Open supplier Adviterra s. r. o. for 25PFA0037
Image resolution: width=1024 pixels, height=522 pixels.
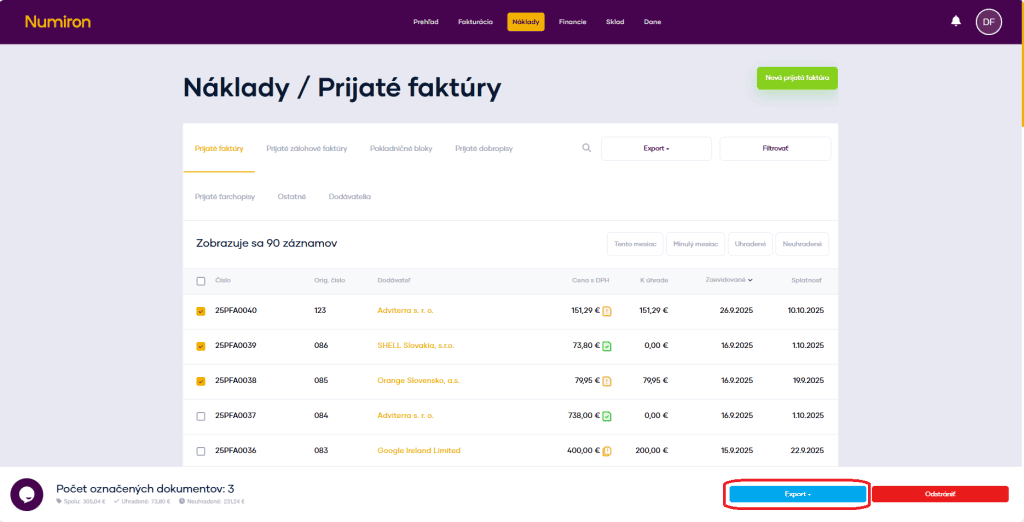pos(406,416)
